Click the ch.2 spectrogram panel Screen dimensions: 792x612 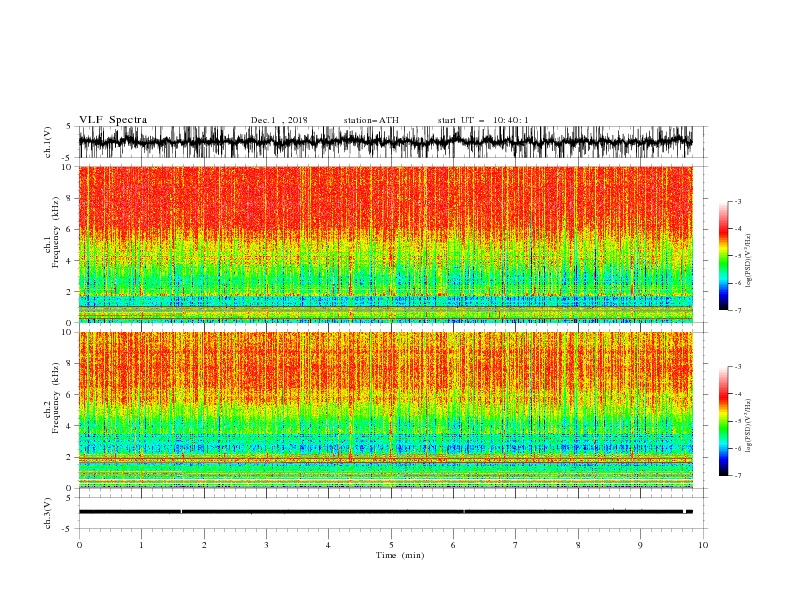(x=386, y=410)
